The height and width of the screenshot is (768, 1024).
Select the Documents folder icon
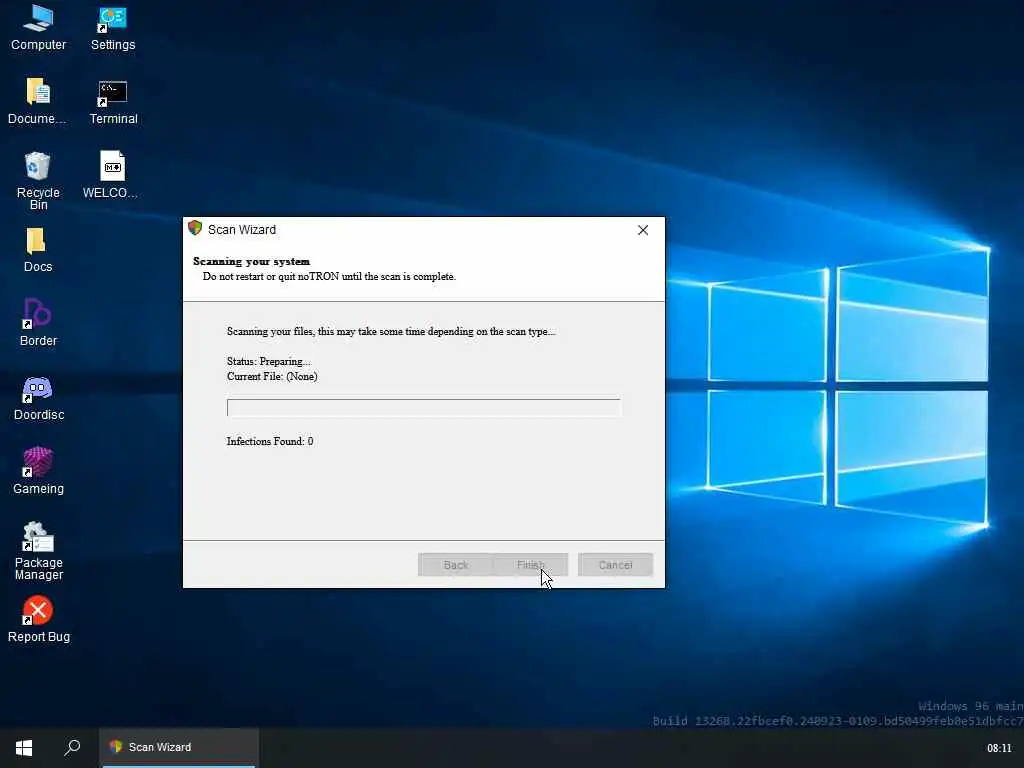38,101
